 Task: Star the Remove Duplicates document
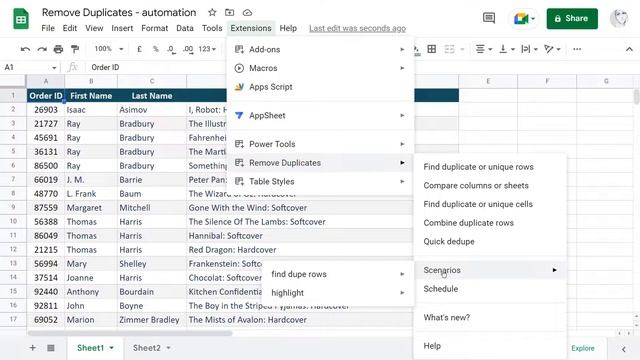click(212, 13)
